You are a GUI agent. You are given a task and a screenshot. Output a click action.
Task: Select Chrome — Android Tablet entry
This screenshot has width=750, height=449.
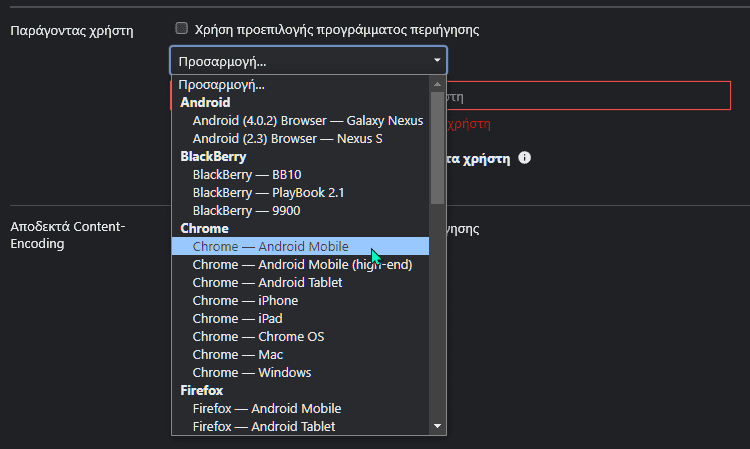pyautogui.click(x=267, y=283)
